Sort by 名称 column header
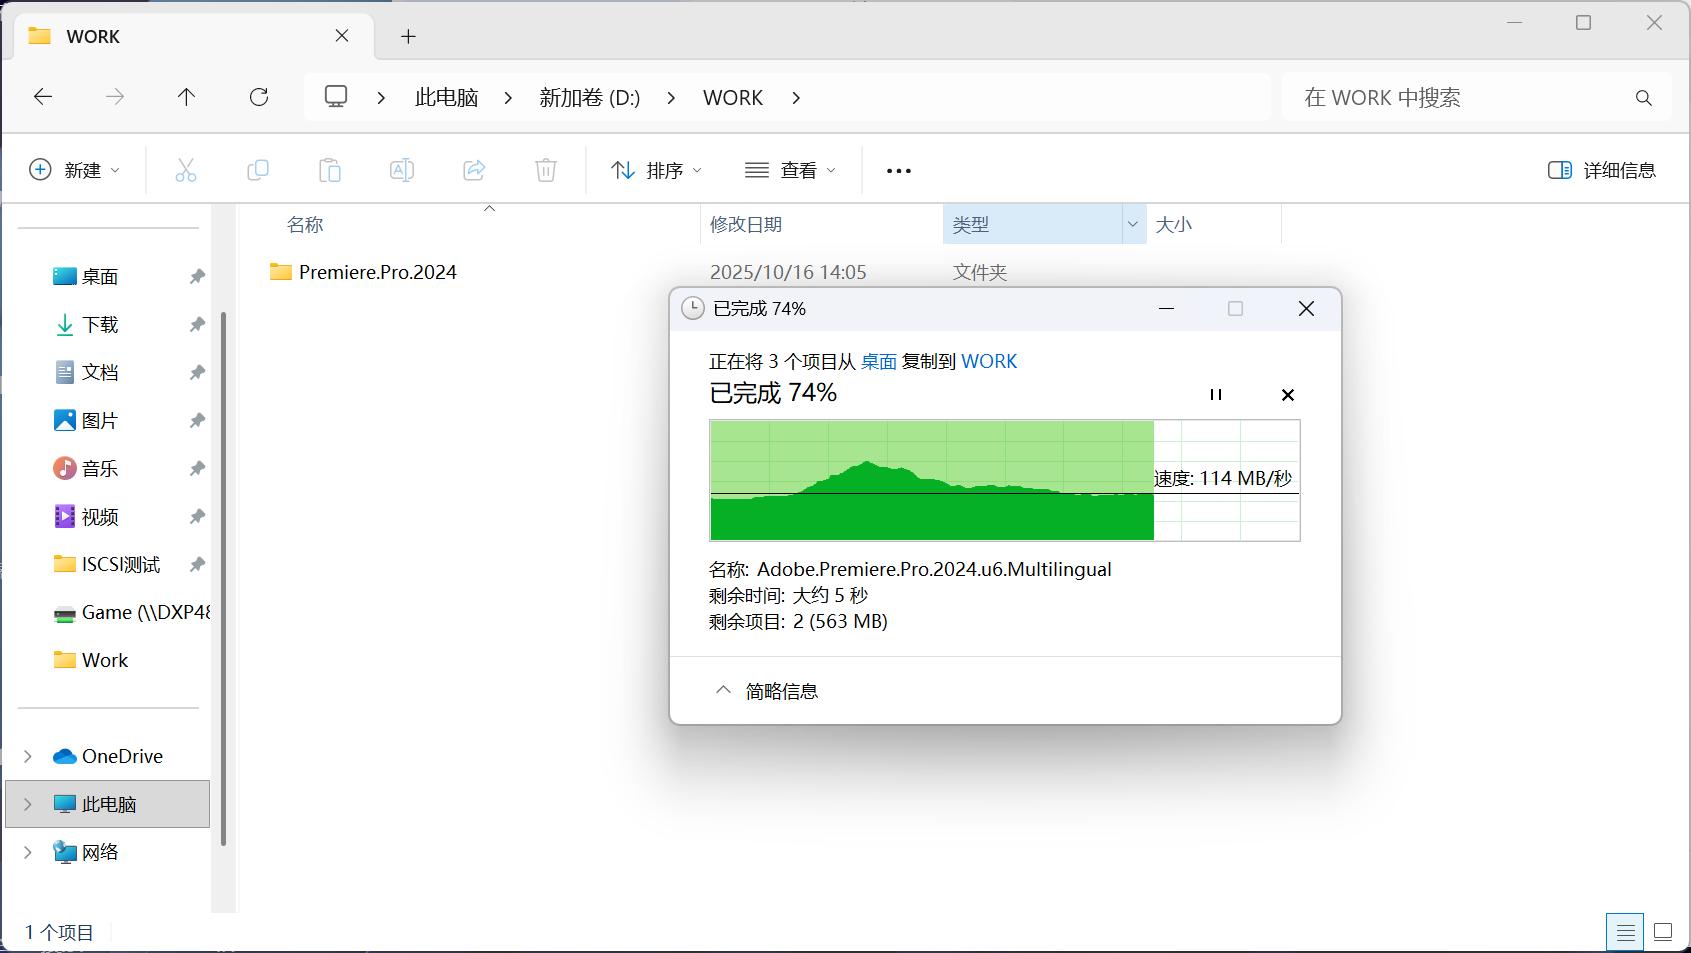The image size is (1691, 953). point(305,225)
